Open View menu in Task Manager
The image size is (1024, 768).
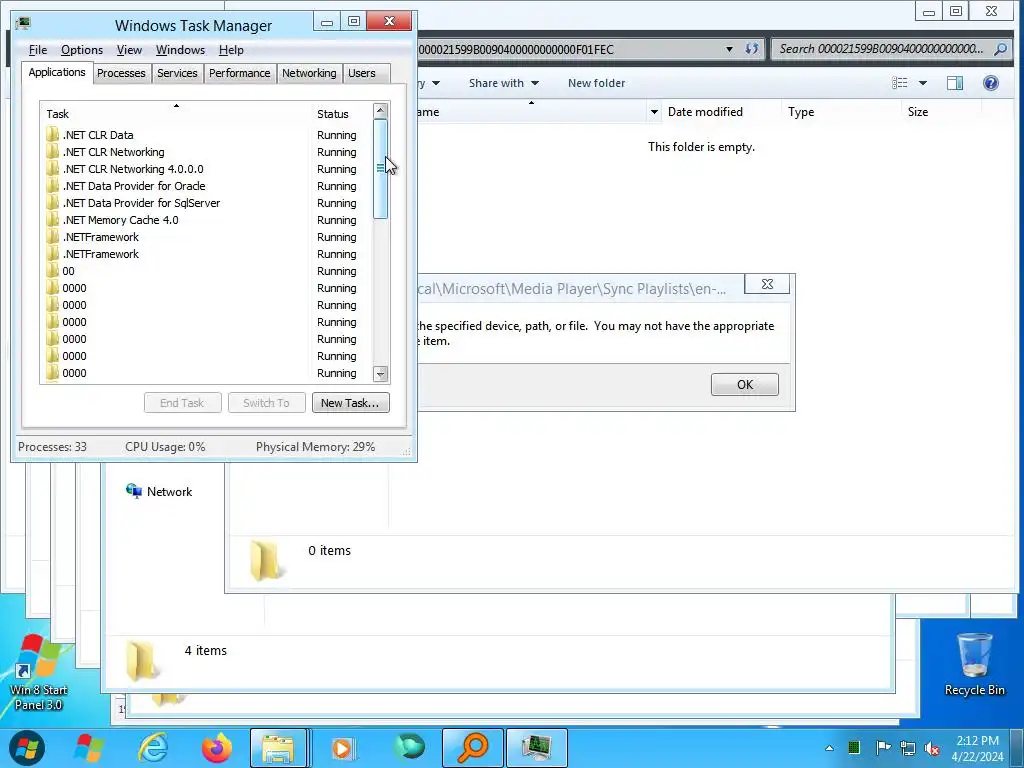click(x=129, y=50)
